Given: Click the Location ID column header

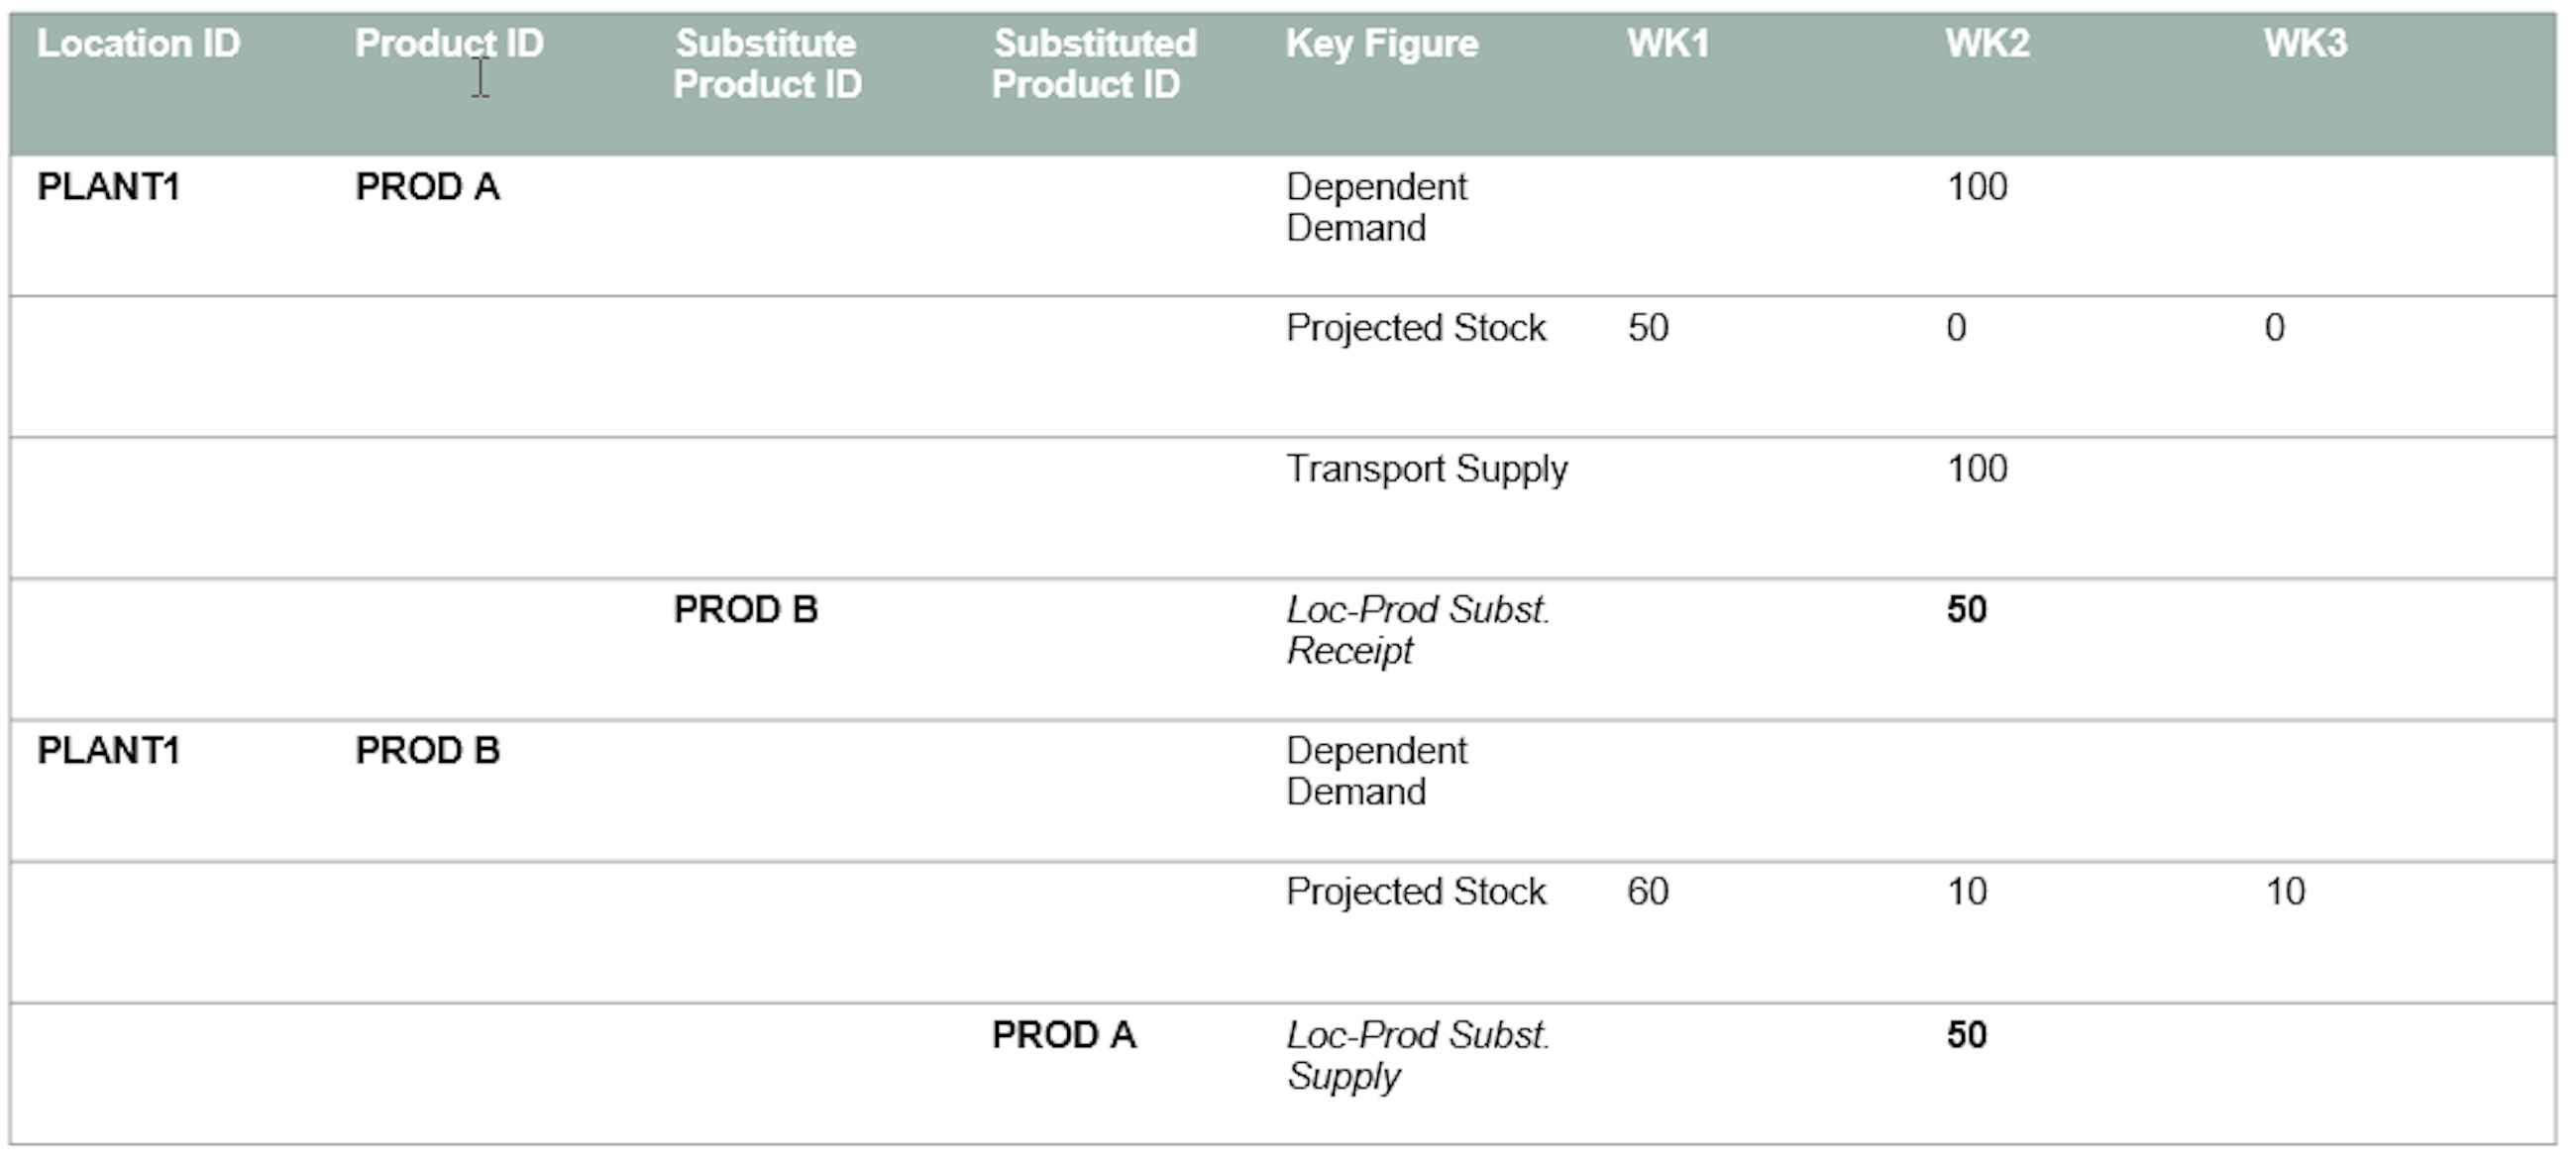Looking at the screenshot, I should pyautogui.click(x=138, y=44).
